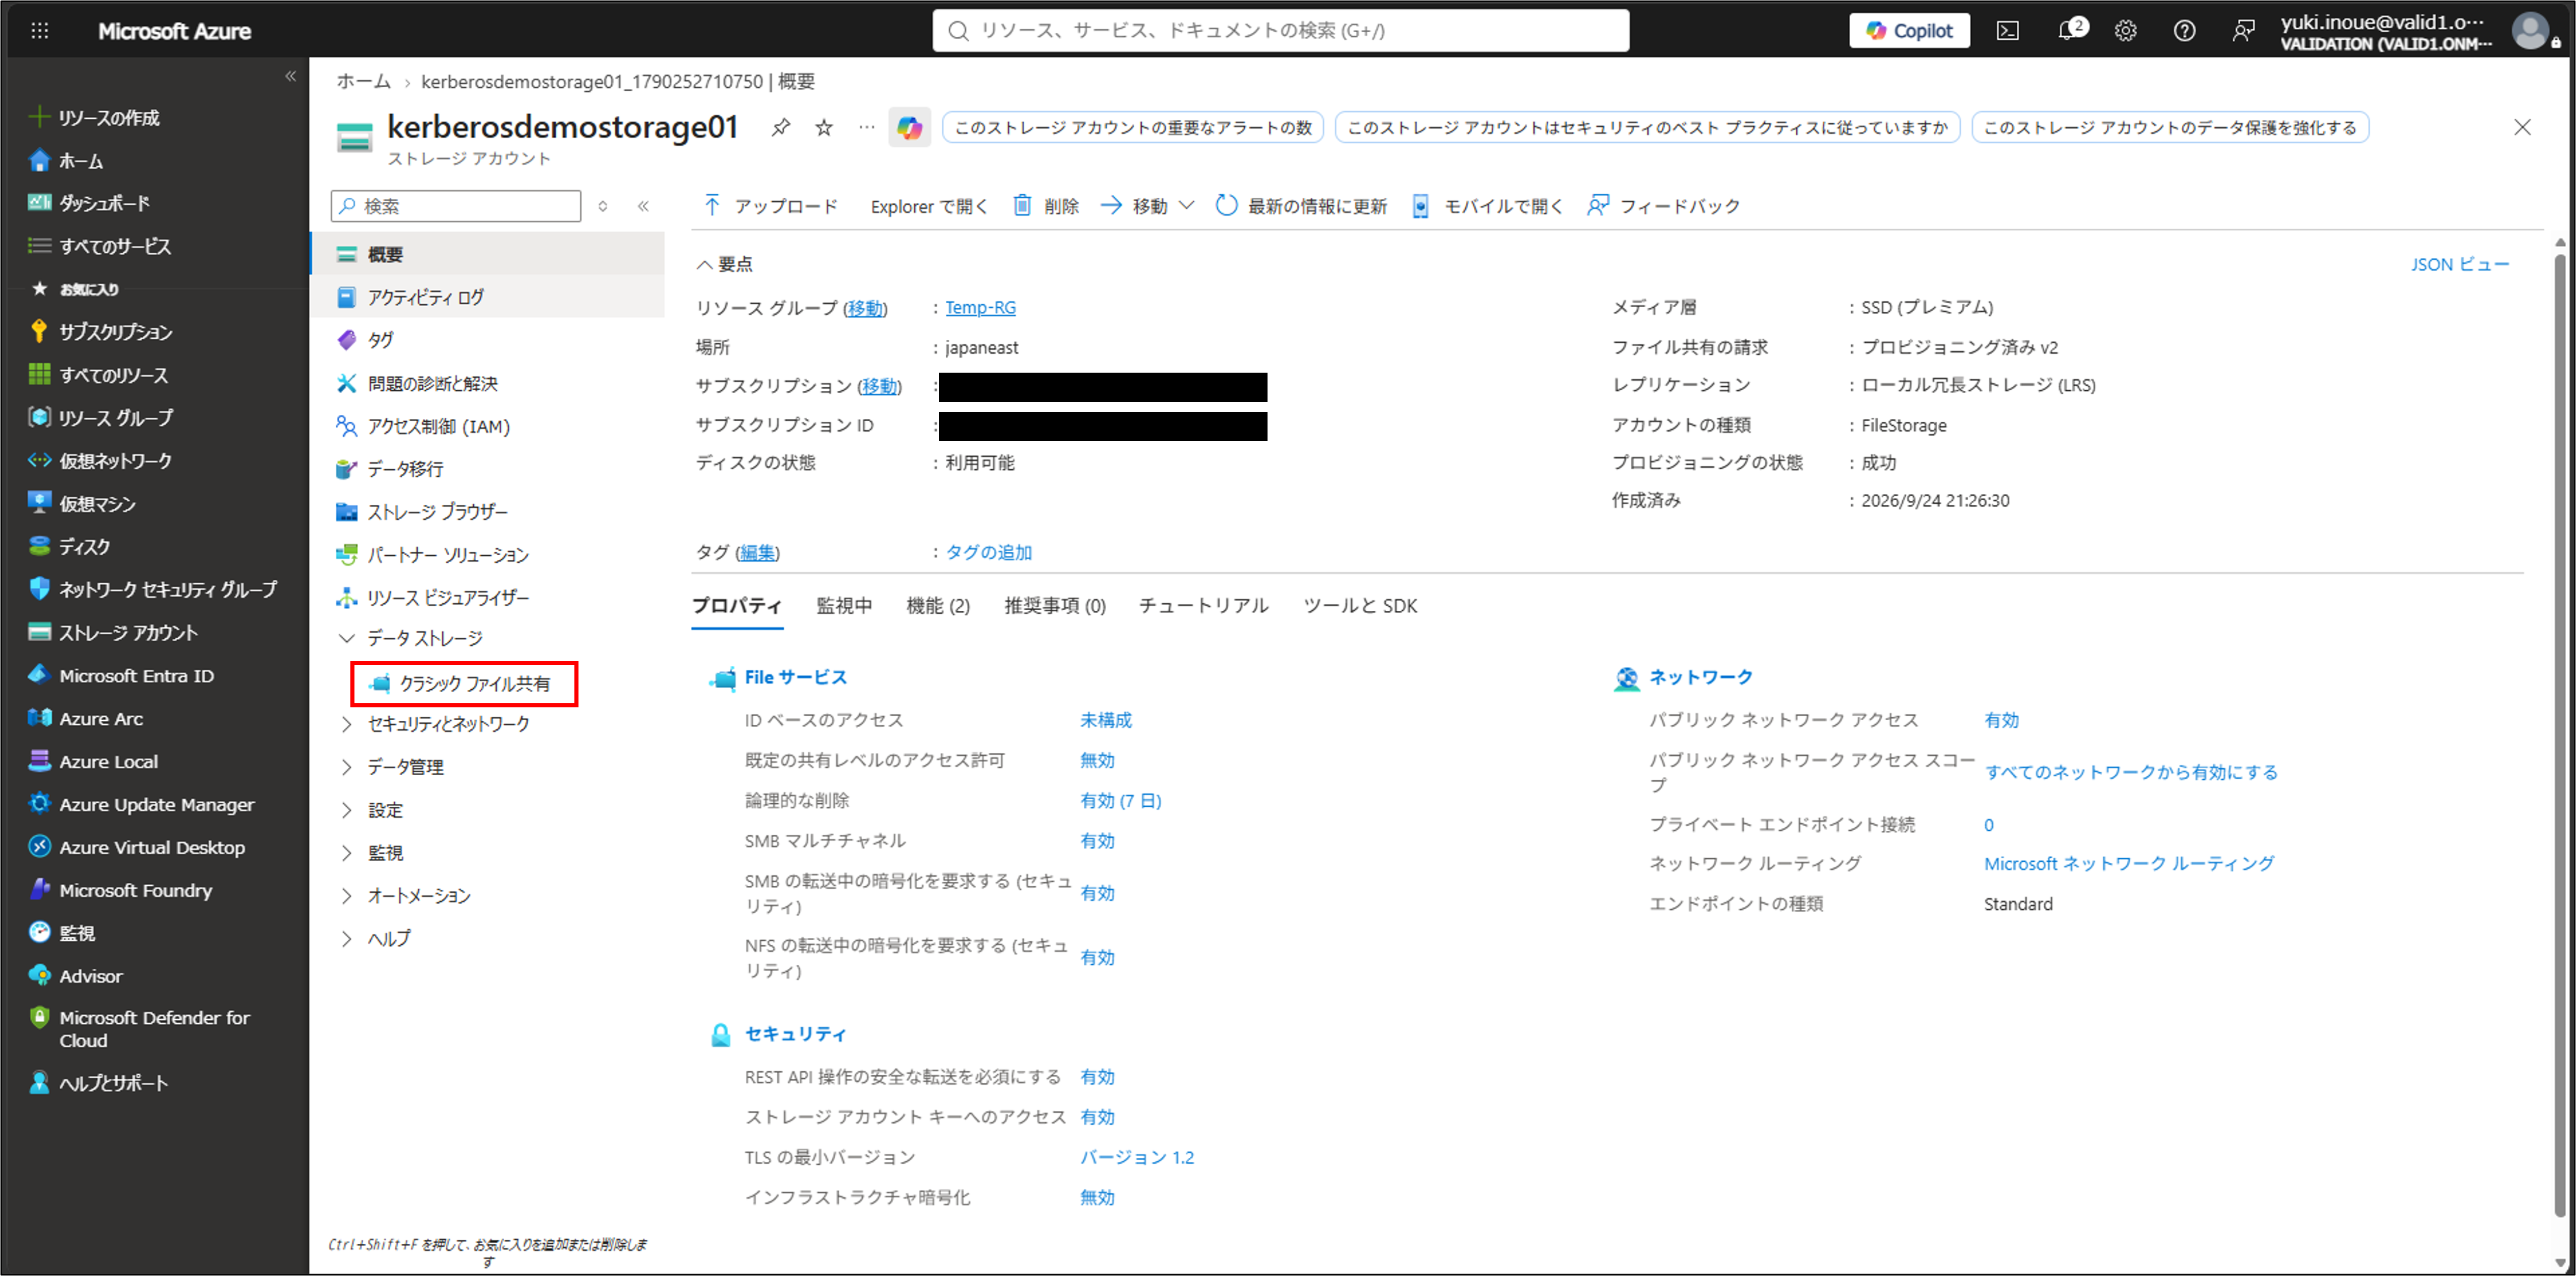
Task: Click the ネットワーク heading link
Action: tap(1700, 678)
